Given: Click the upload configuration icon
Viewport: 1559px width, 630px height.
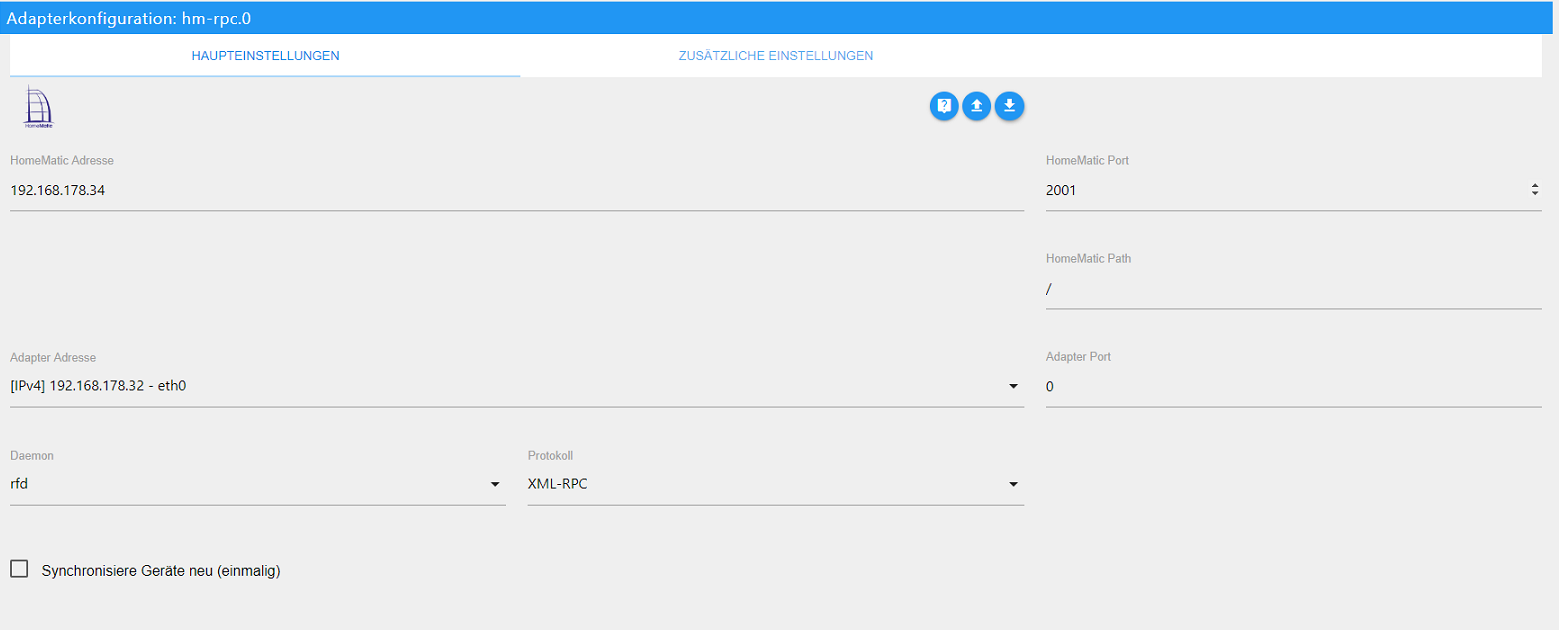Looking at the screenshot, I should 977,106.
